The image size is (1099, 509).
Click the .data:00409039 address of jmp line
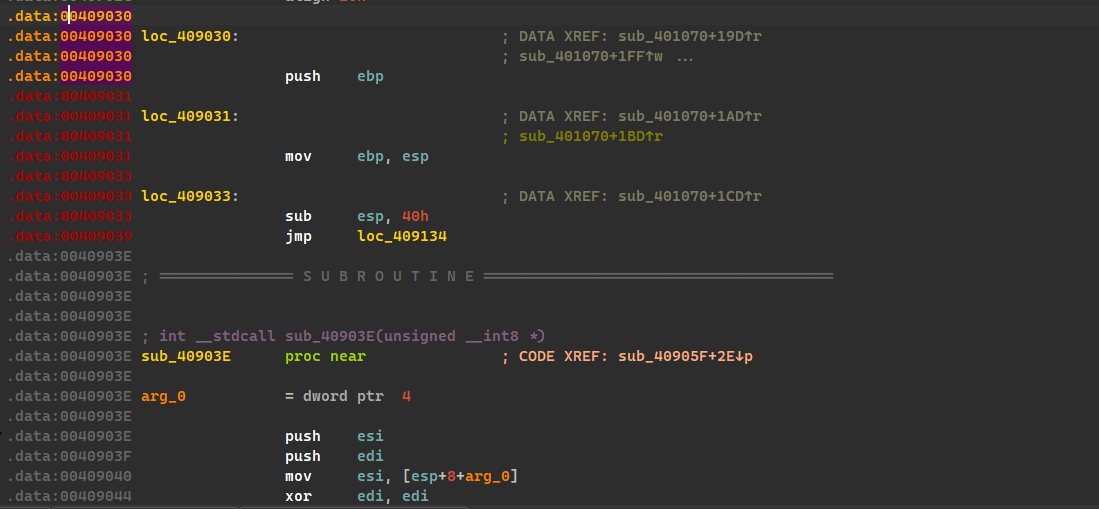pyautogui.click(x=69, y=236)
